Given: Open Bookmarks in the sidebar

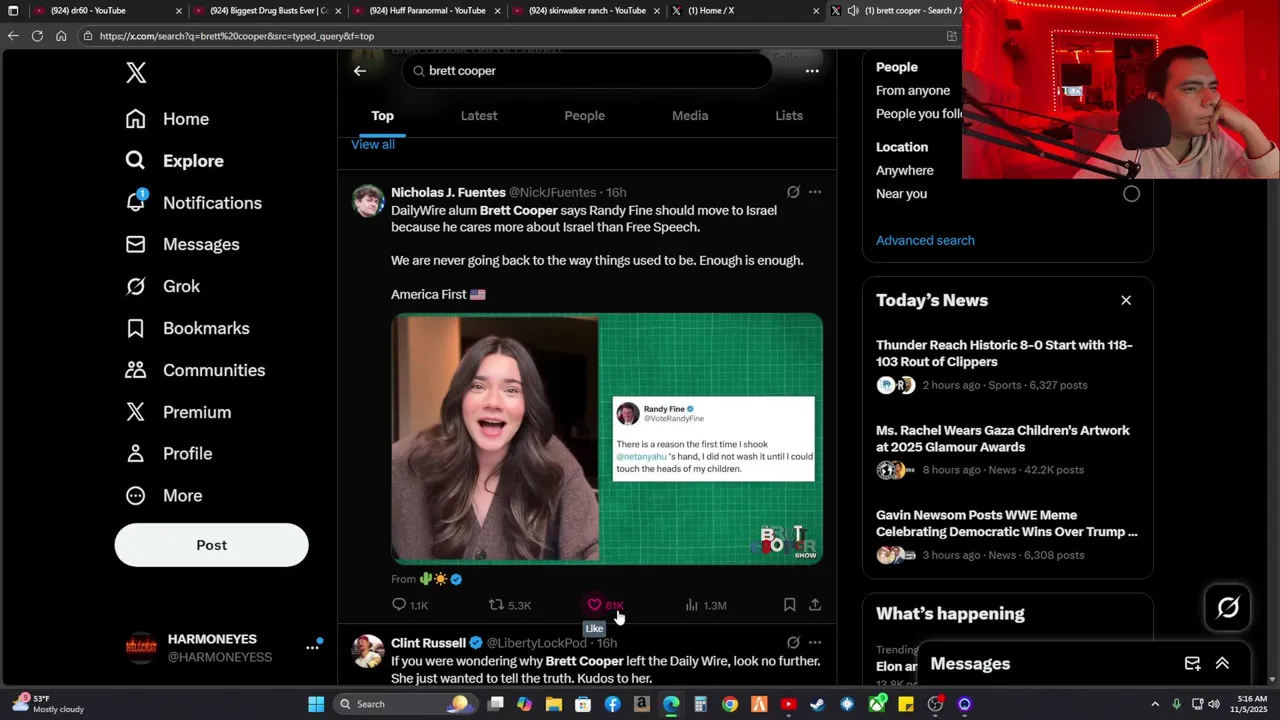Looking at the screenshot, I should point(187,329).
